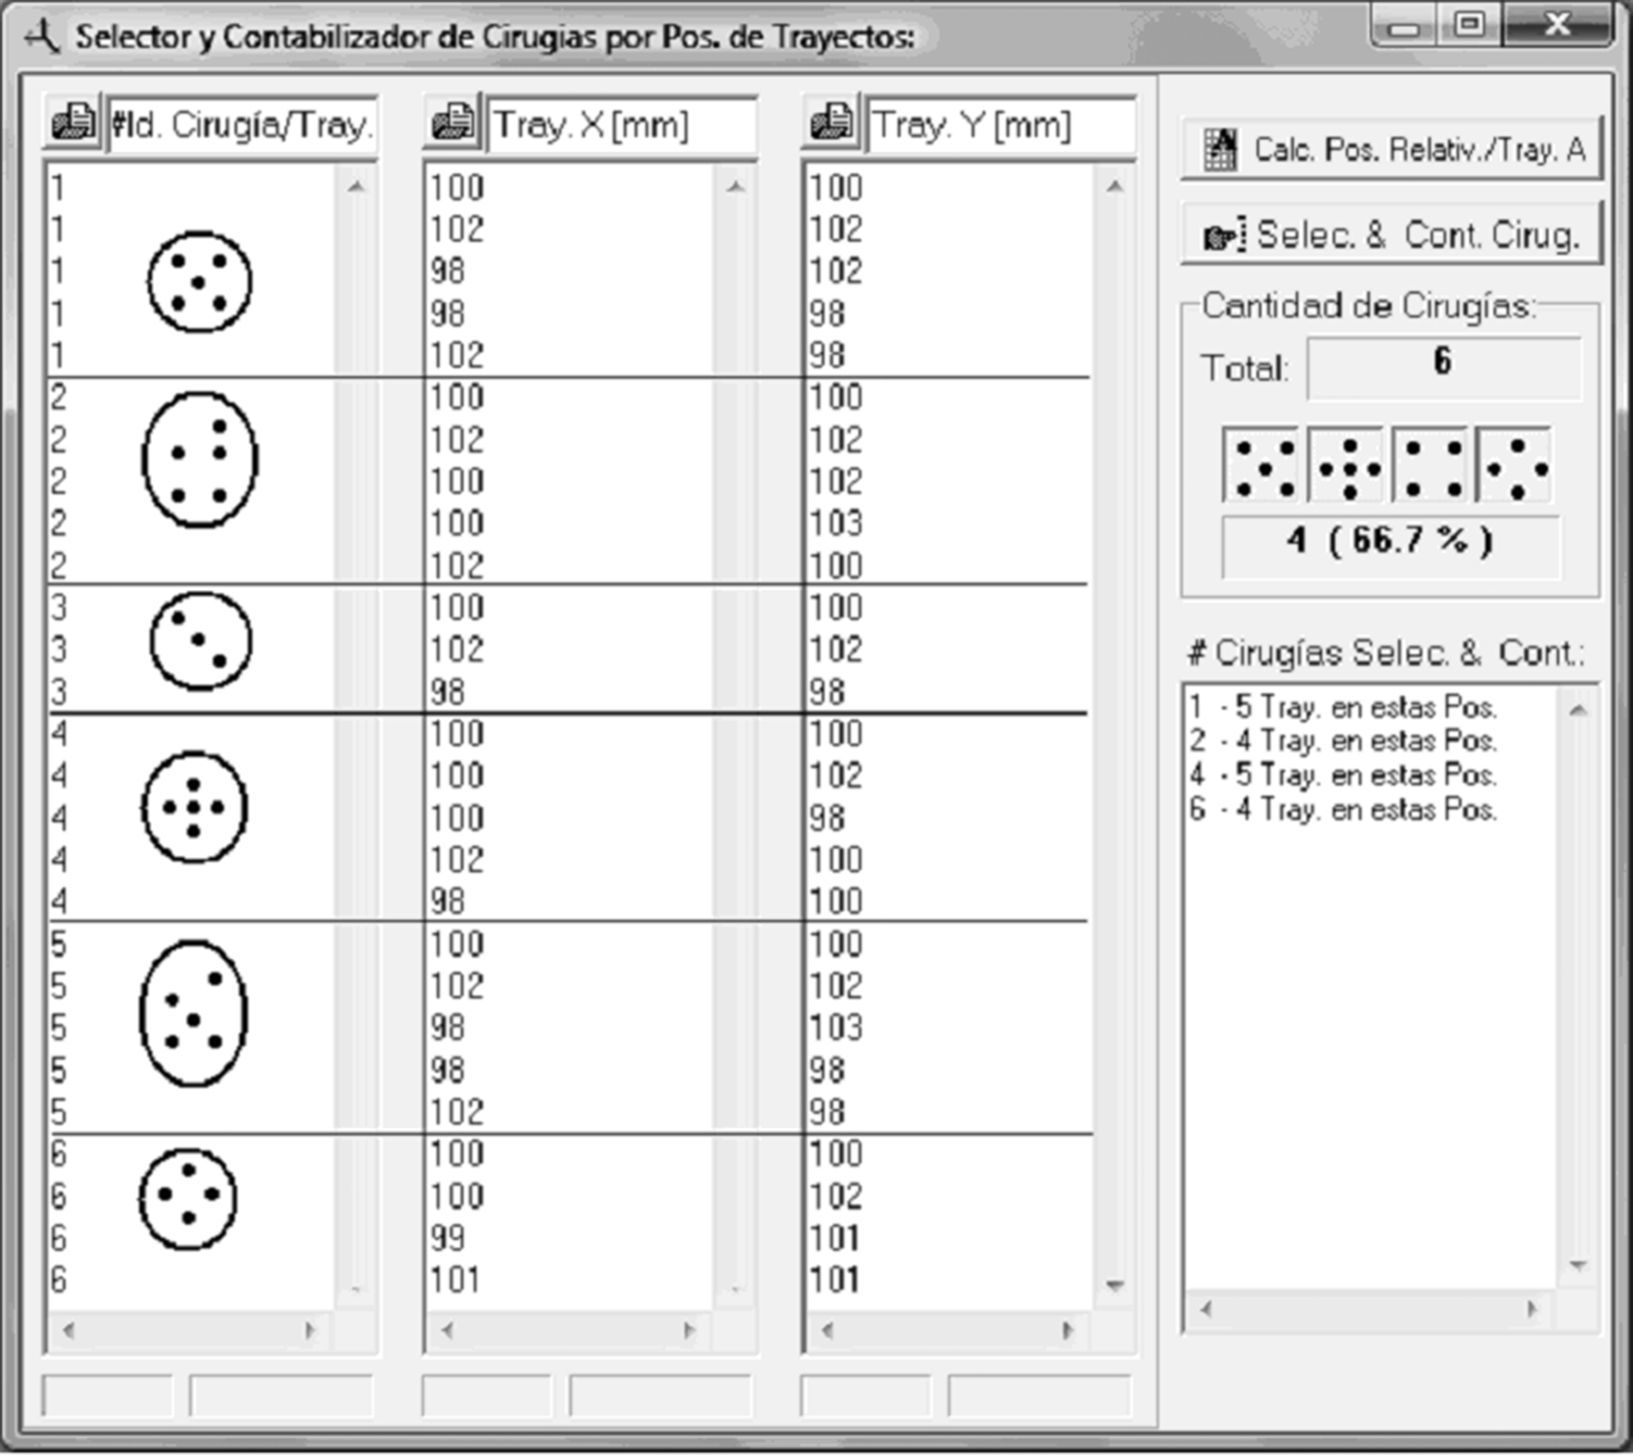1633x1455 pixels.
Task: Click the load icon beside Id. Cirugía/Tray. field
Action: [x=73, y=124]
